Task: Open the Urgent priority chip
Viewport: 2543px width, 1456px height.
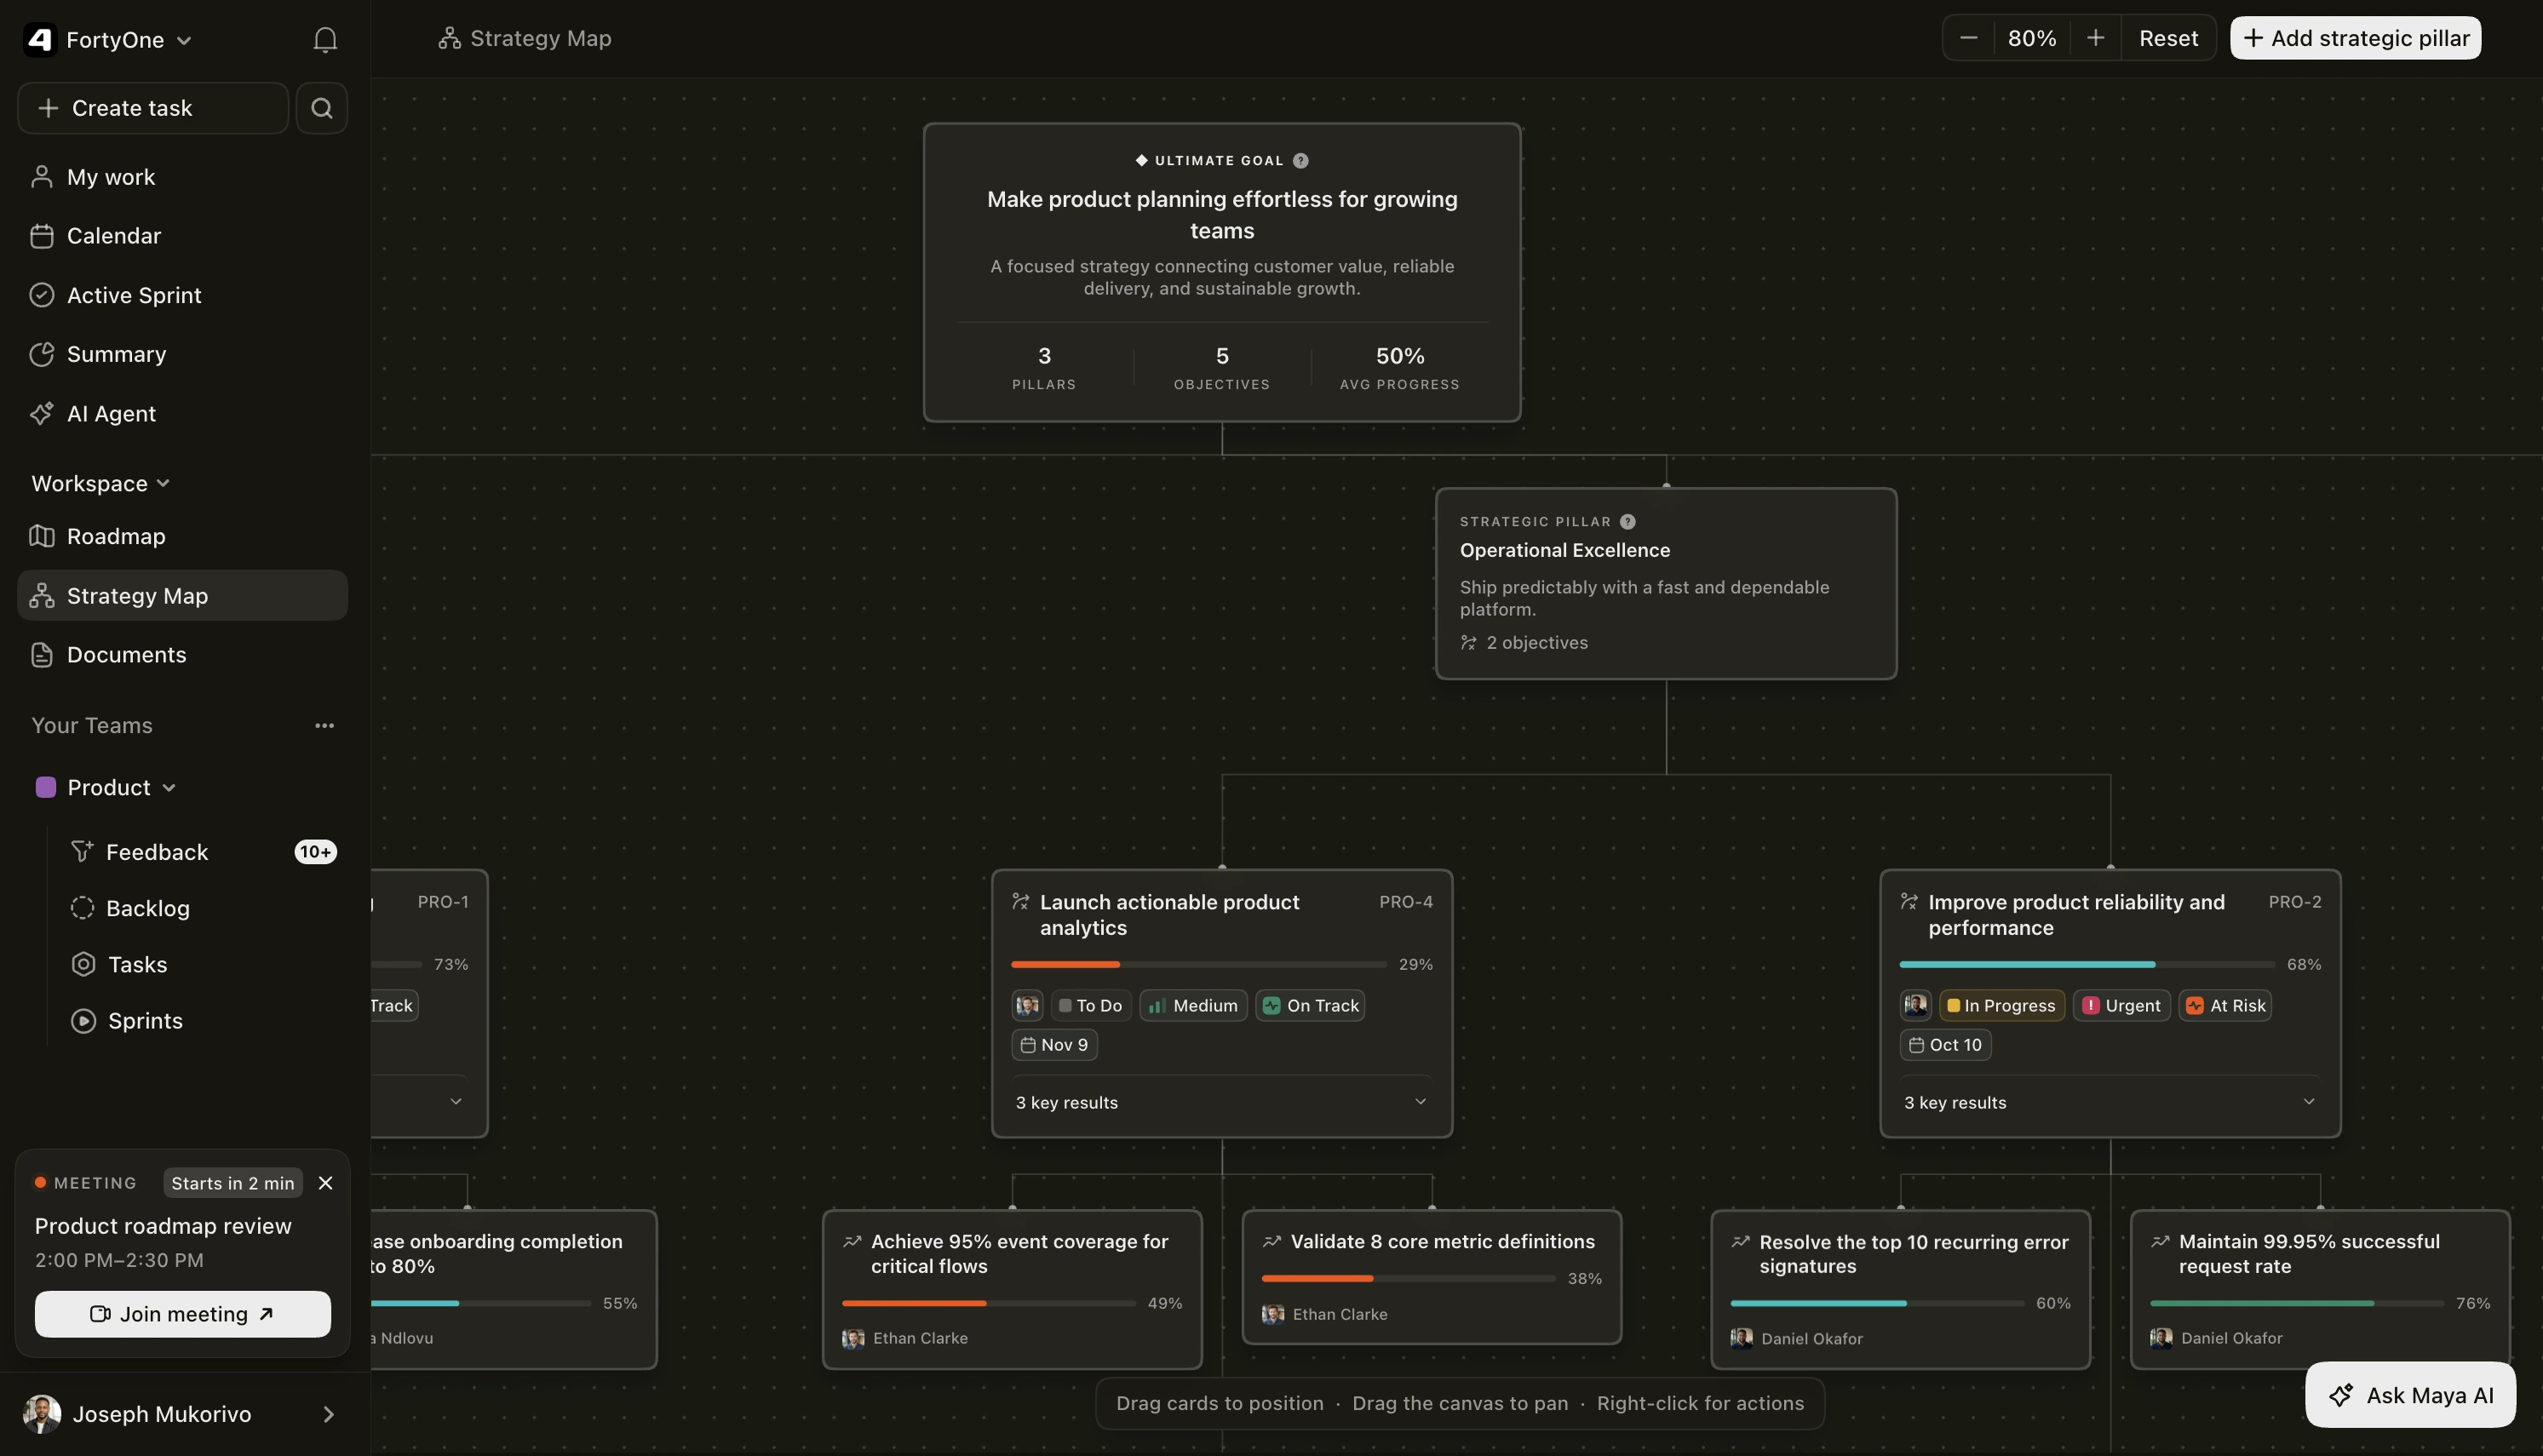Action: click(x=2121, y=1005)
